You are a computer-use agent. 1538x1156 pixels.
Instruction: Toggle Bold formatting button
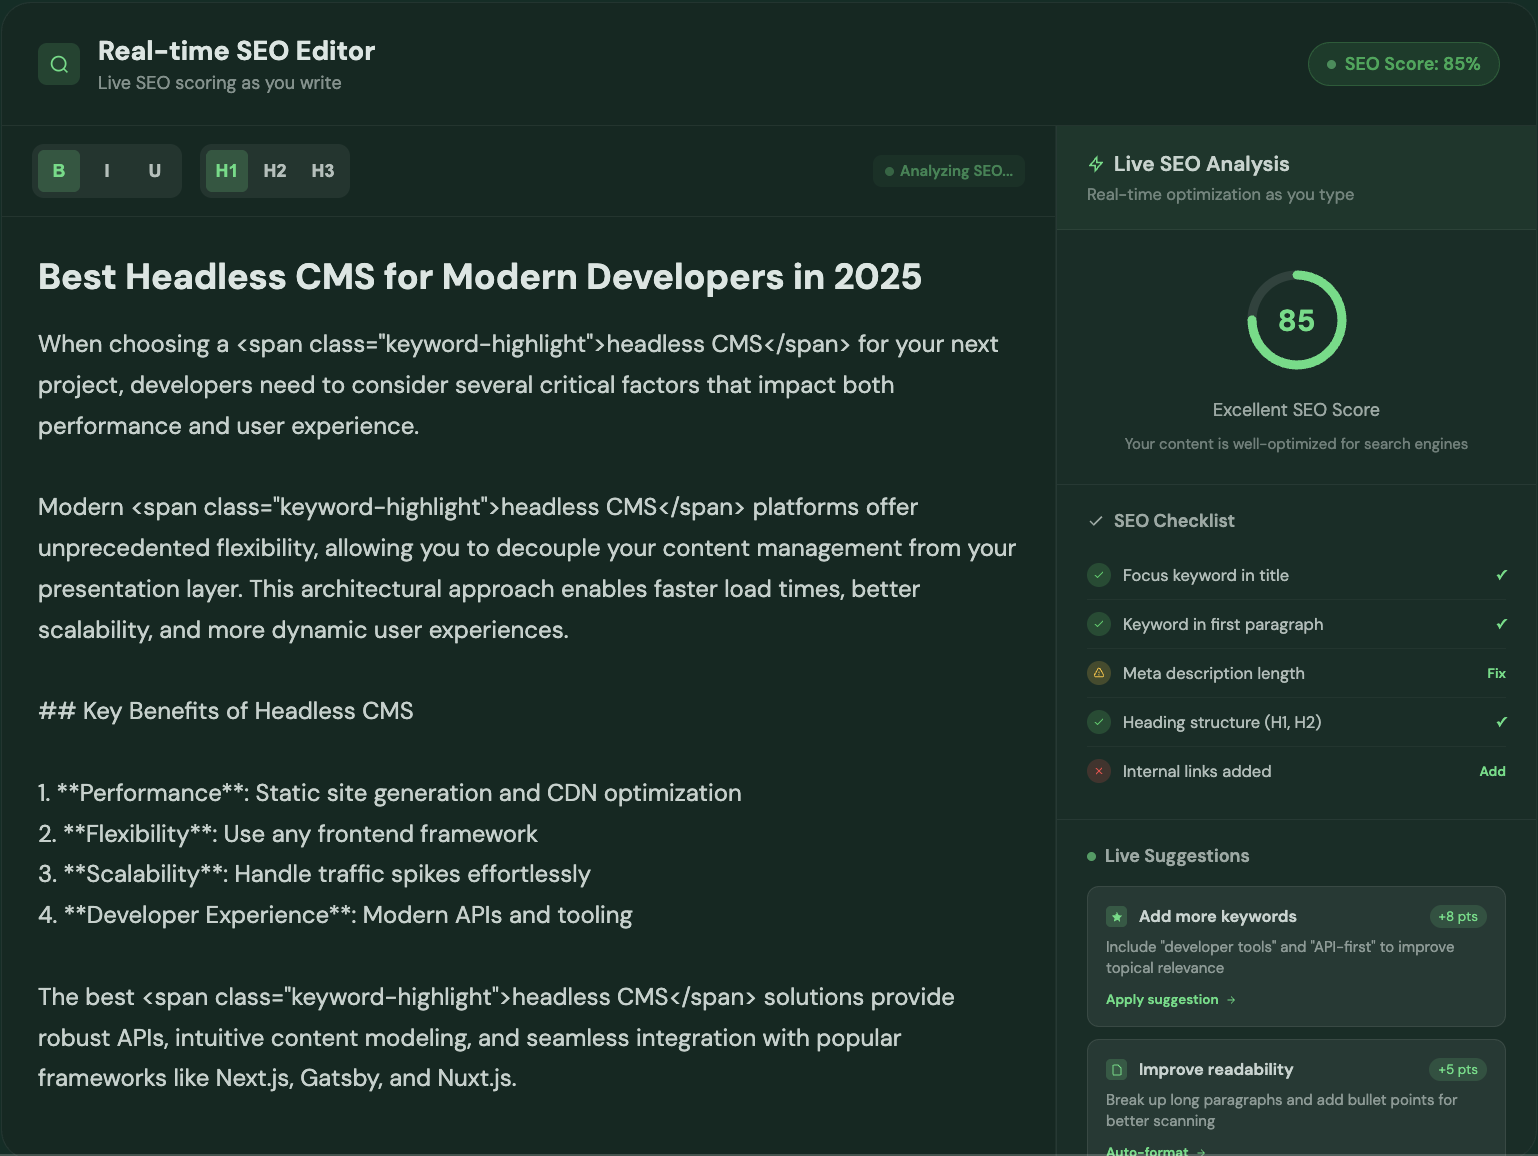[59, 171]
